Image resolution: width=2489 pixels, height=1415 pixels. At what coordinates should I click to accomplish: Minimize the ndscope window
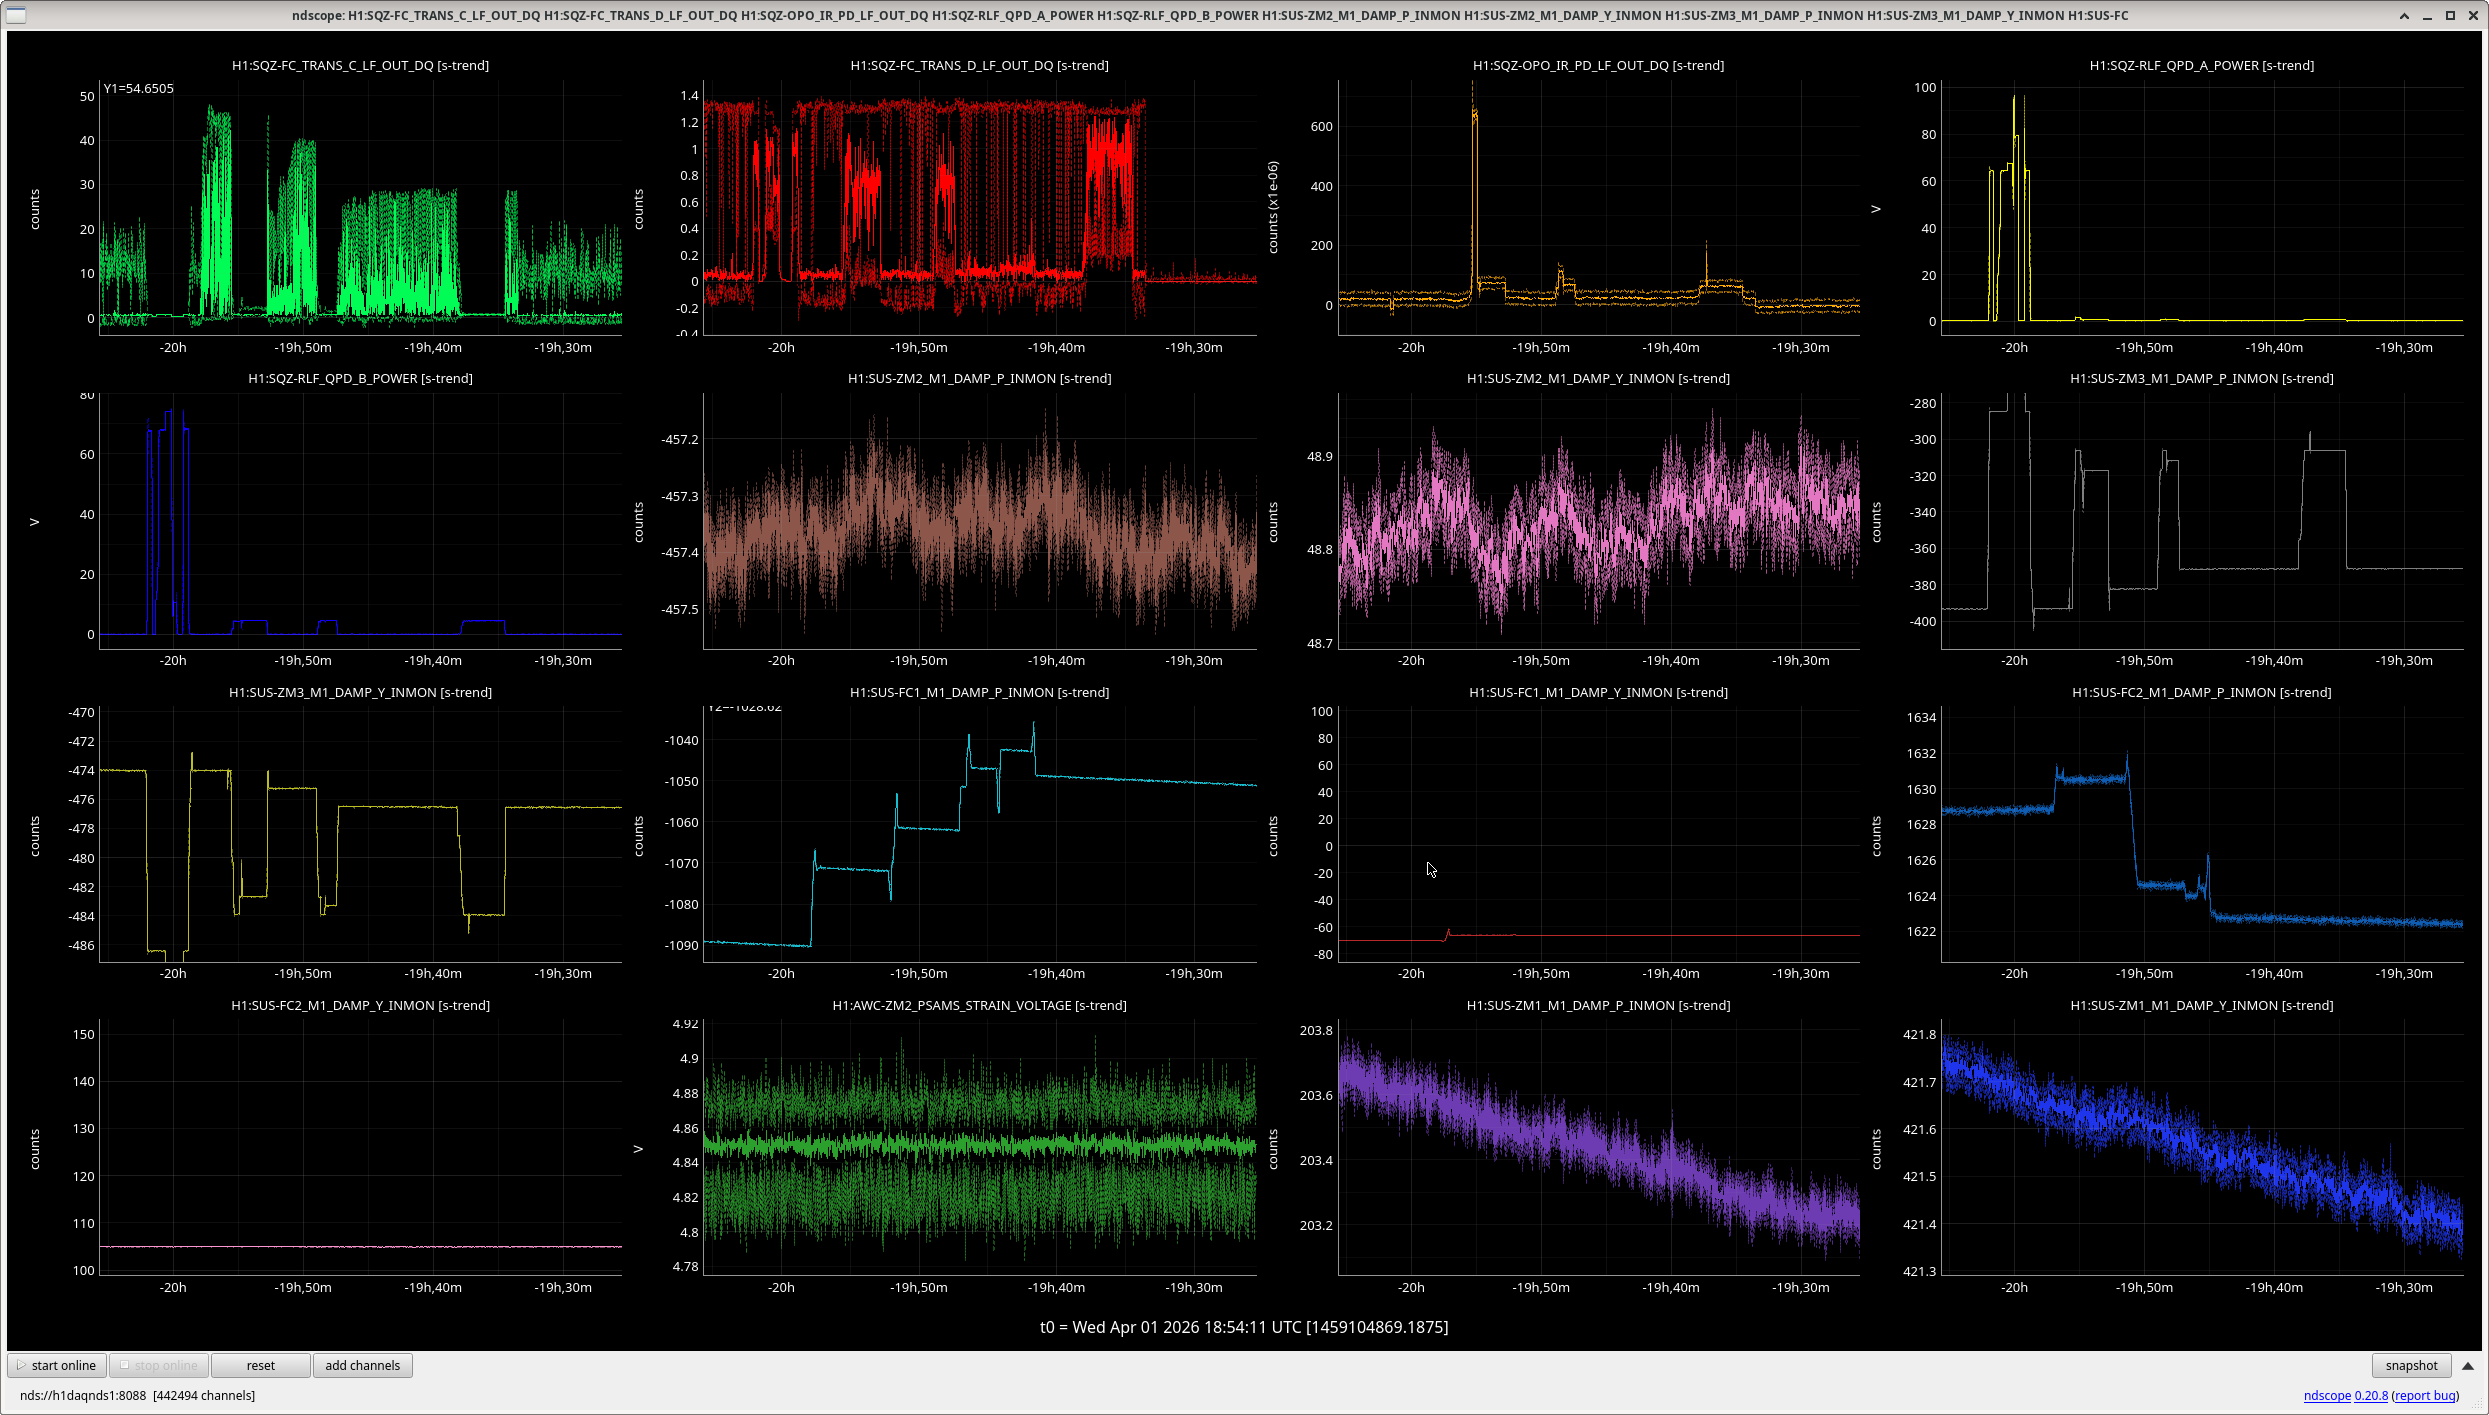coord(2427,15)
